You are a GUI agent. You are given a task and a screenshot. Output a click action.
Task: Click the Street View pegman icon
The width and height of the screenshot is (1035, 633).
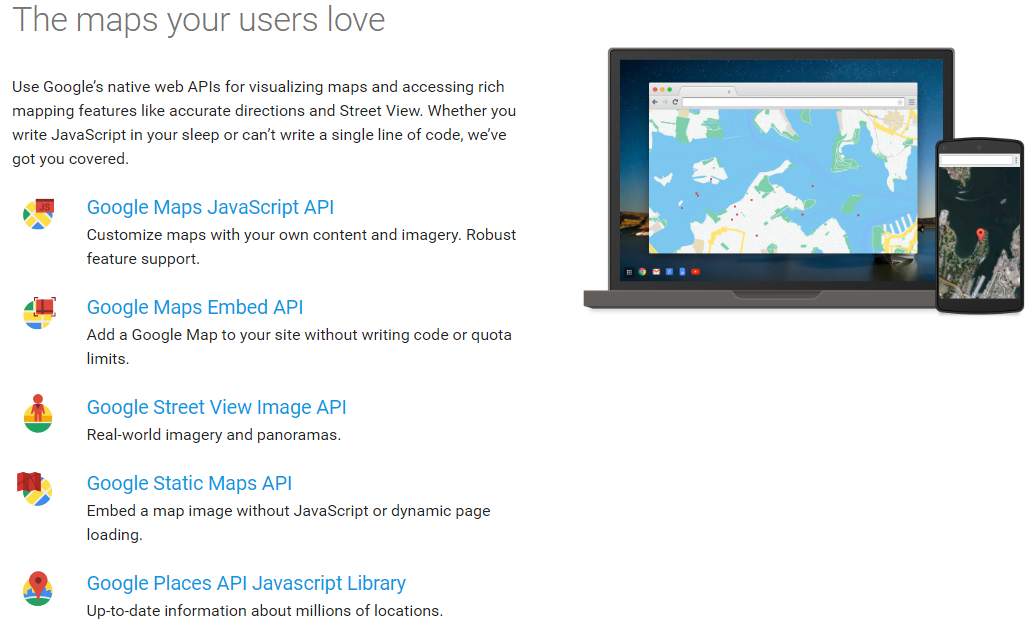point(38,413)
